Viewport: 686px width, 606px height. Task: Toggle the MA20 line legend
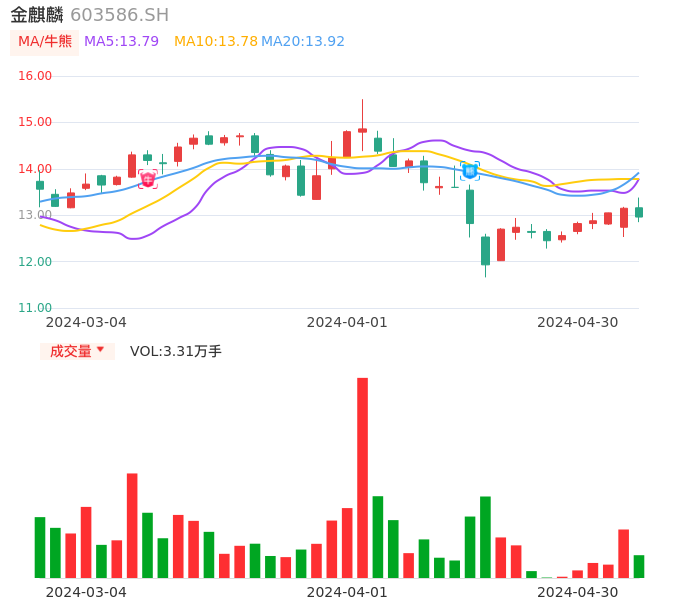pos(303,42)
